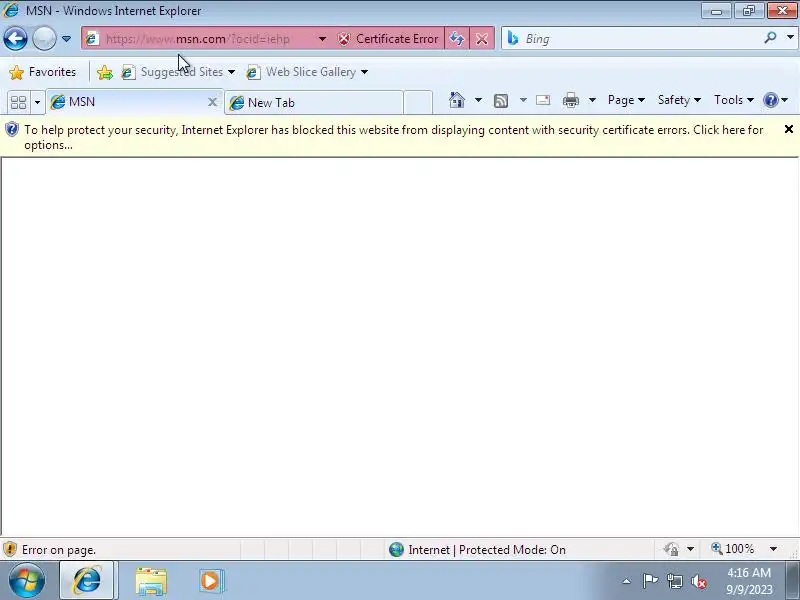Switch to the New Tab tab
The width and height of the screenshot is (800, 600).
click(314, 103)
